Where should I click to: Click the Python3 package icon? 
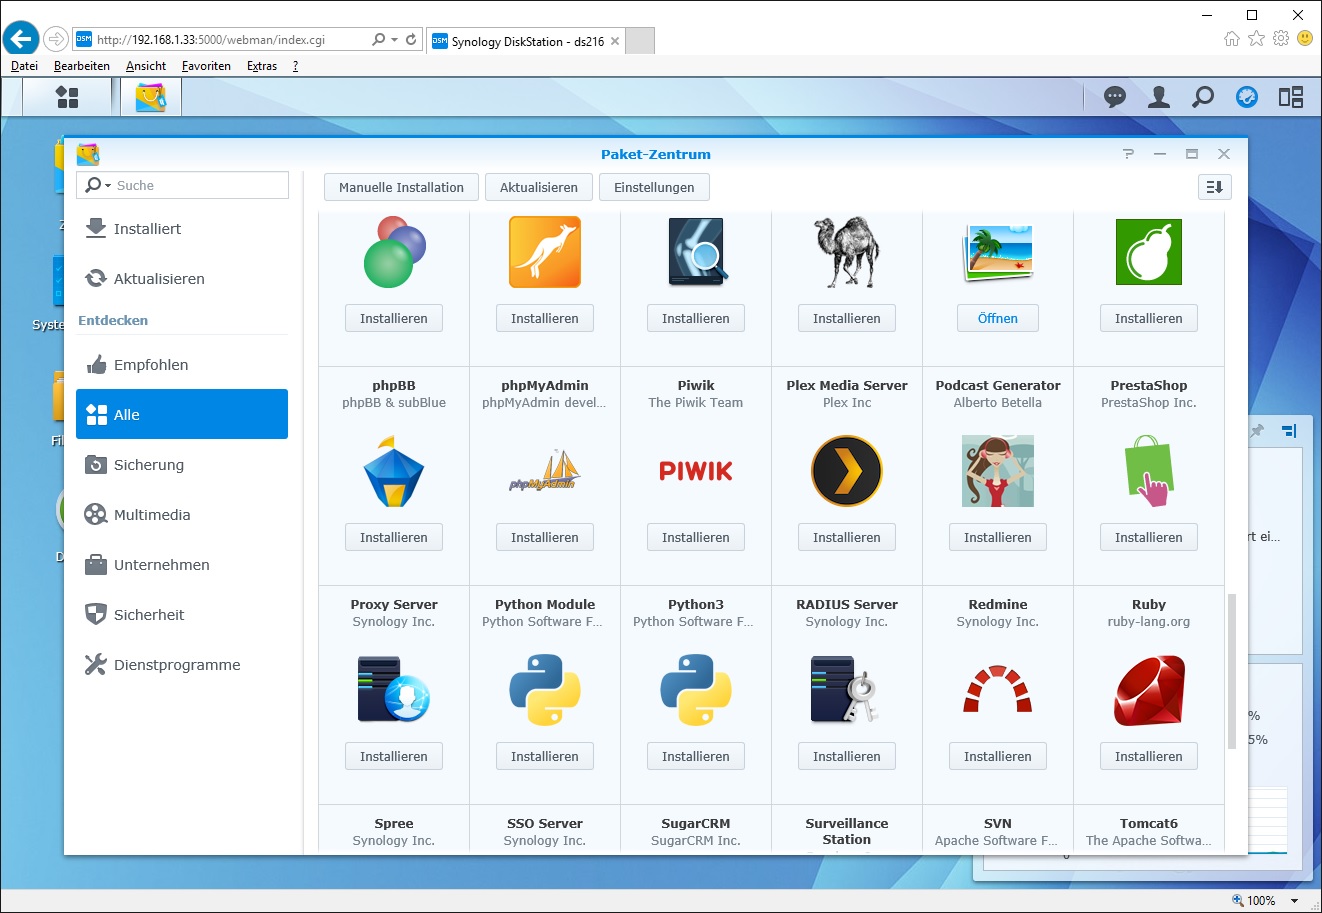(x=696, y=690)
